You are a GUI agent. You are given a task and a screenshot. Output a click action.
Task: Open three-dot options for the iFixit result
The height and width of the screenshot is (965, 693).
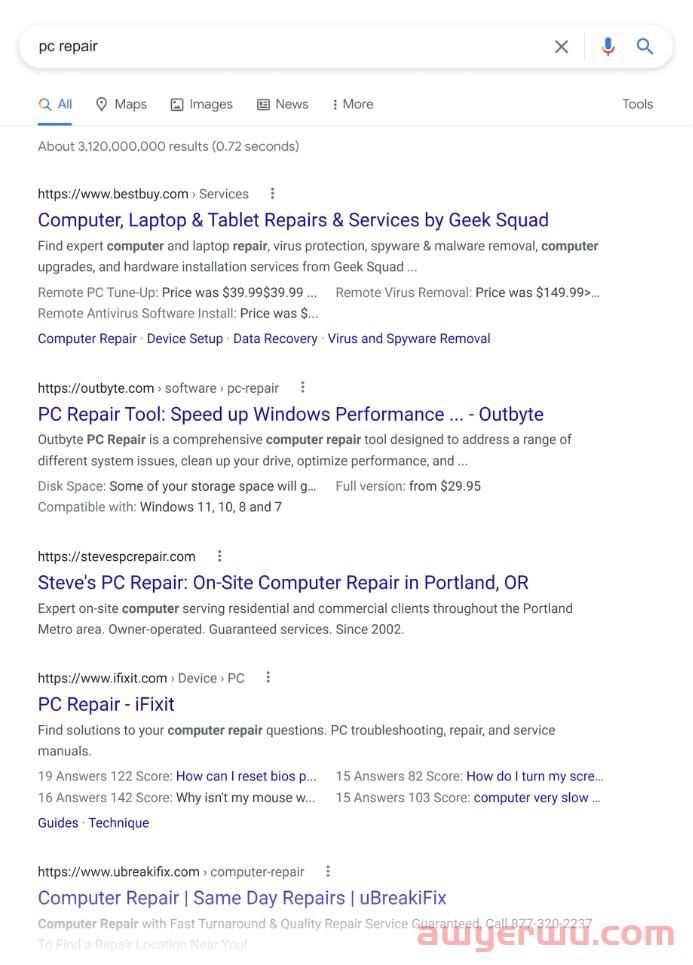(x=268, y=678)
